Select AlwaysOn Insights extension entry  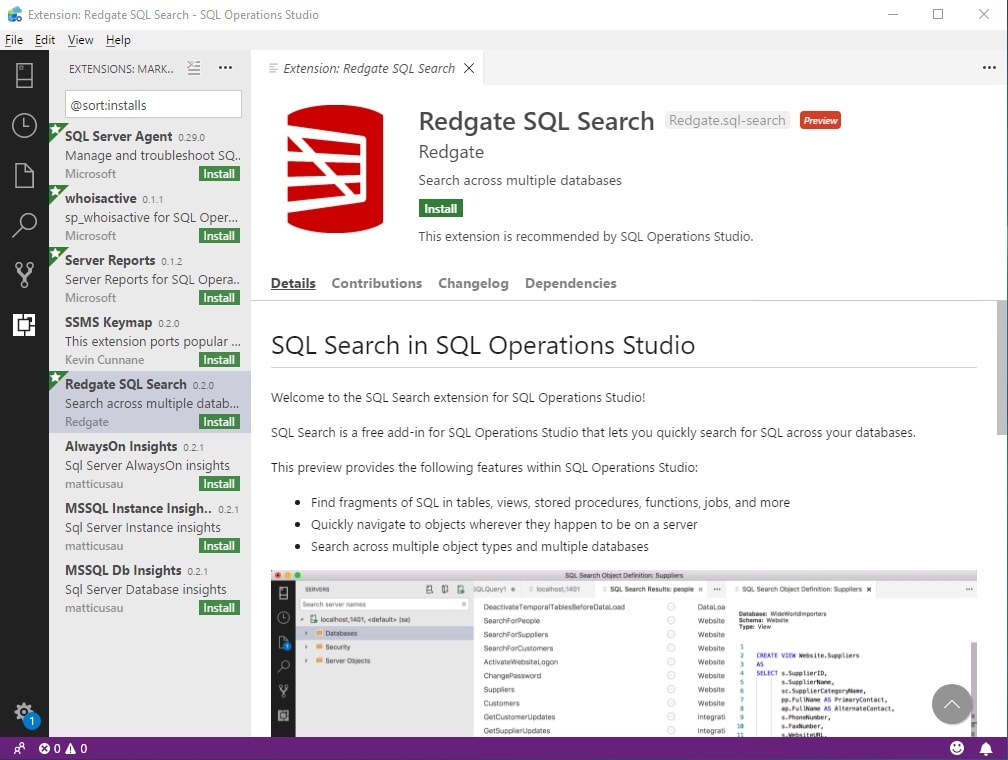pos(150,465)
